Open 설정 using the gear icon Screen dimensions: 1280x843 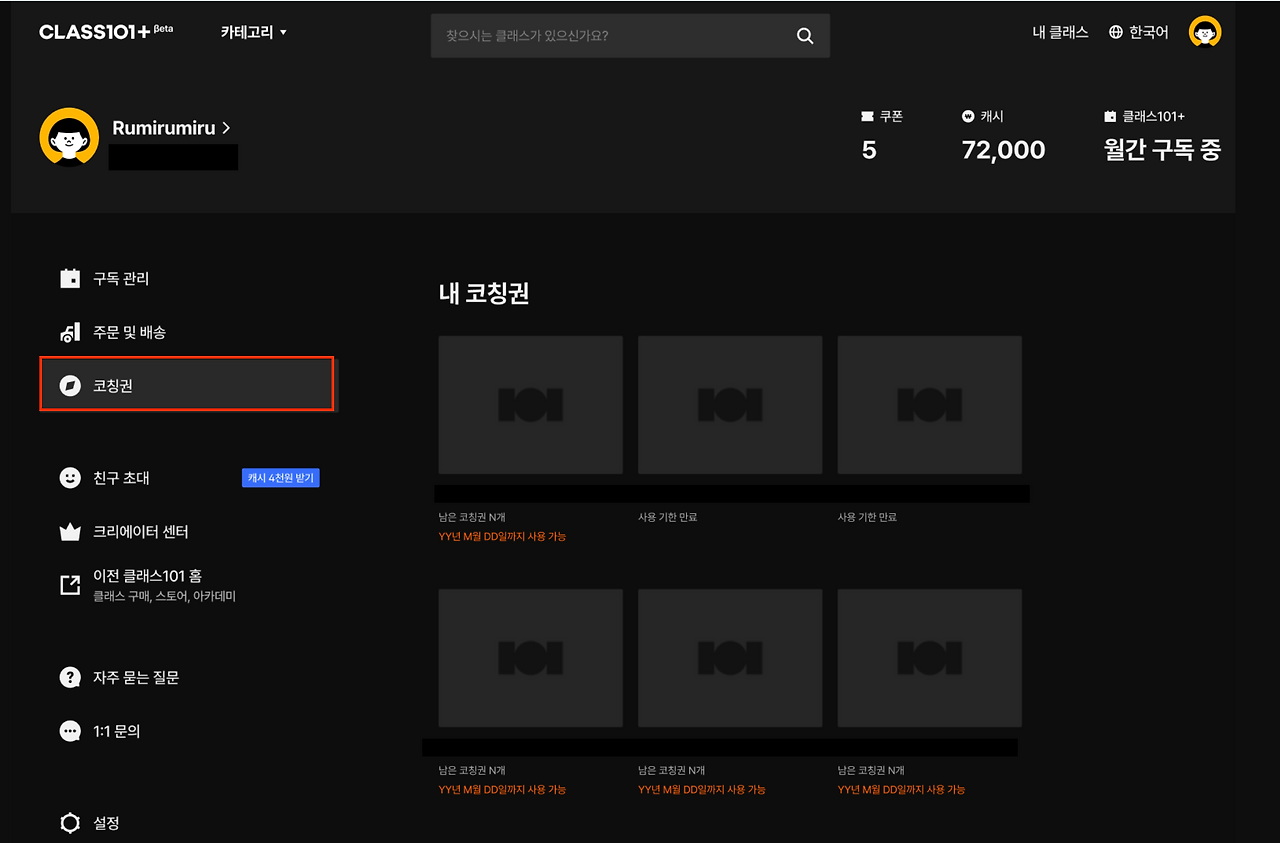pyautogui.click(x=70, y=822)
